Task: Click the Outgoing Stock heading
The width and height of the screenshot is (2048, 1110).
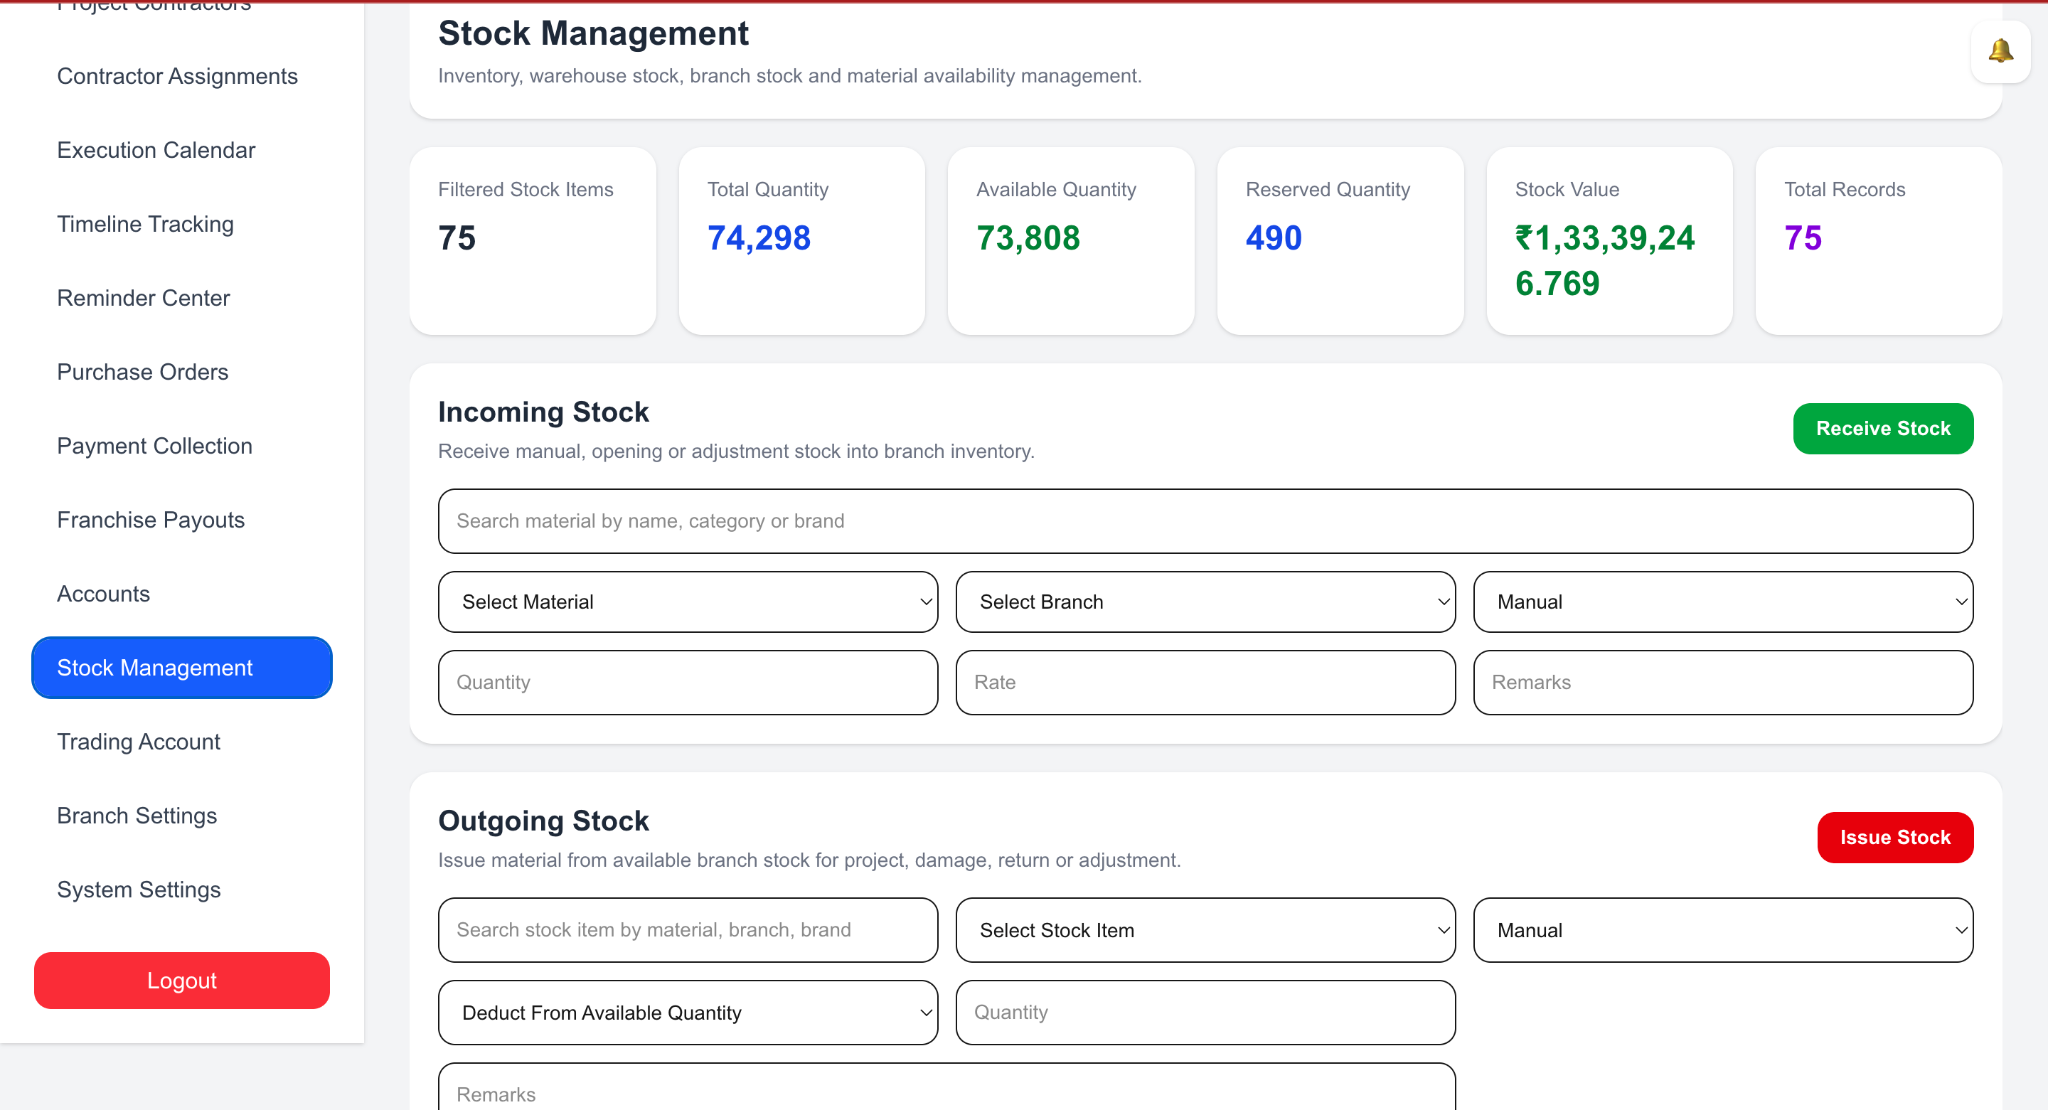Action: coord(543,821)
